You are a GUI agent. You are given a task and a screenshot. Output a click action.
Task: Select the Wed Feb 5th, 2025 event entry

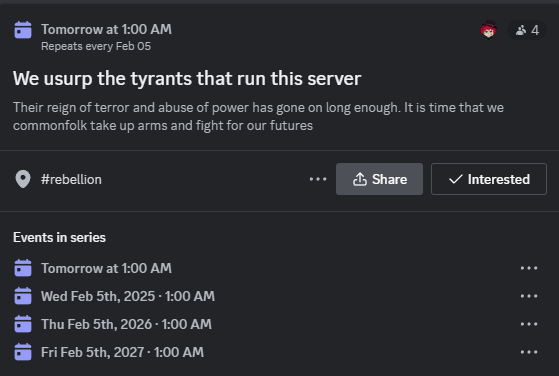tap(128, 296)
